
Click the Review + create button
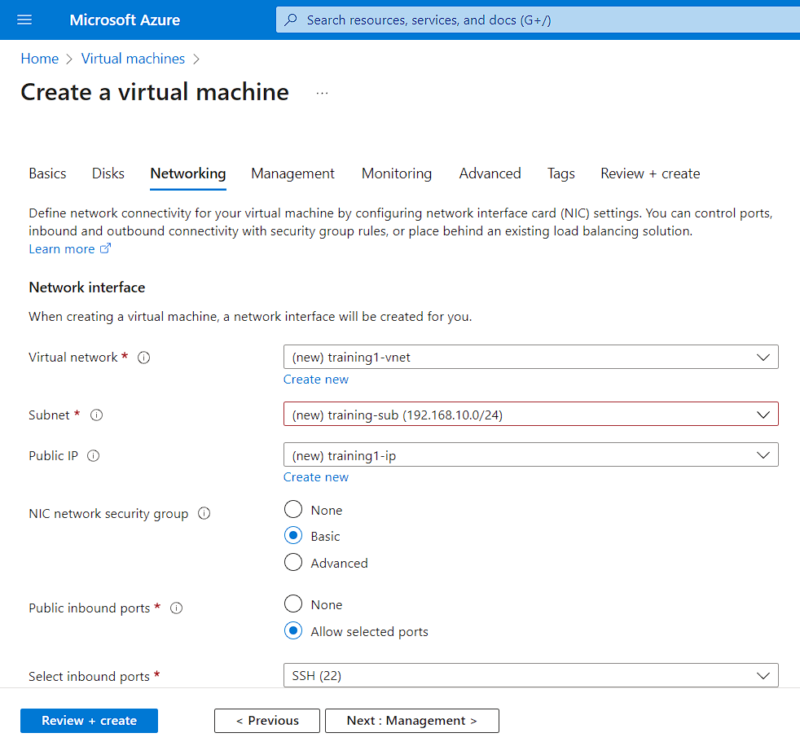(88, 720)
